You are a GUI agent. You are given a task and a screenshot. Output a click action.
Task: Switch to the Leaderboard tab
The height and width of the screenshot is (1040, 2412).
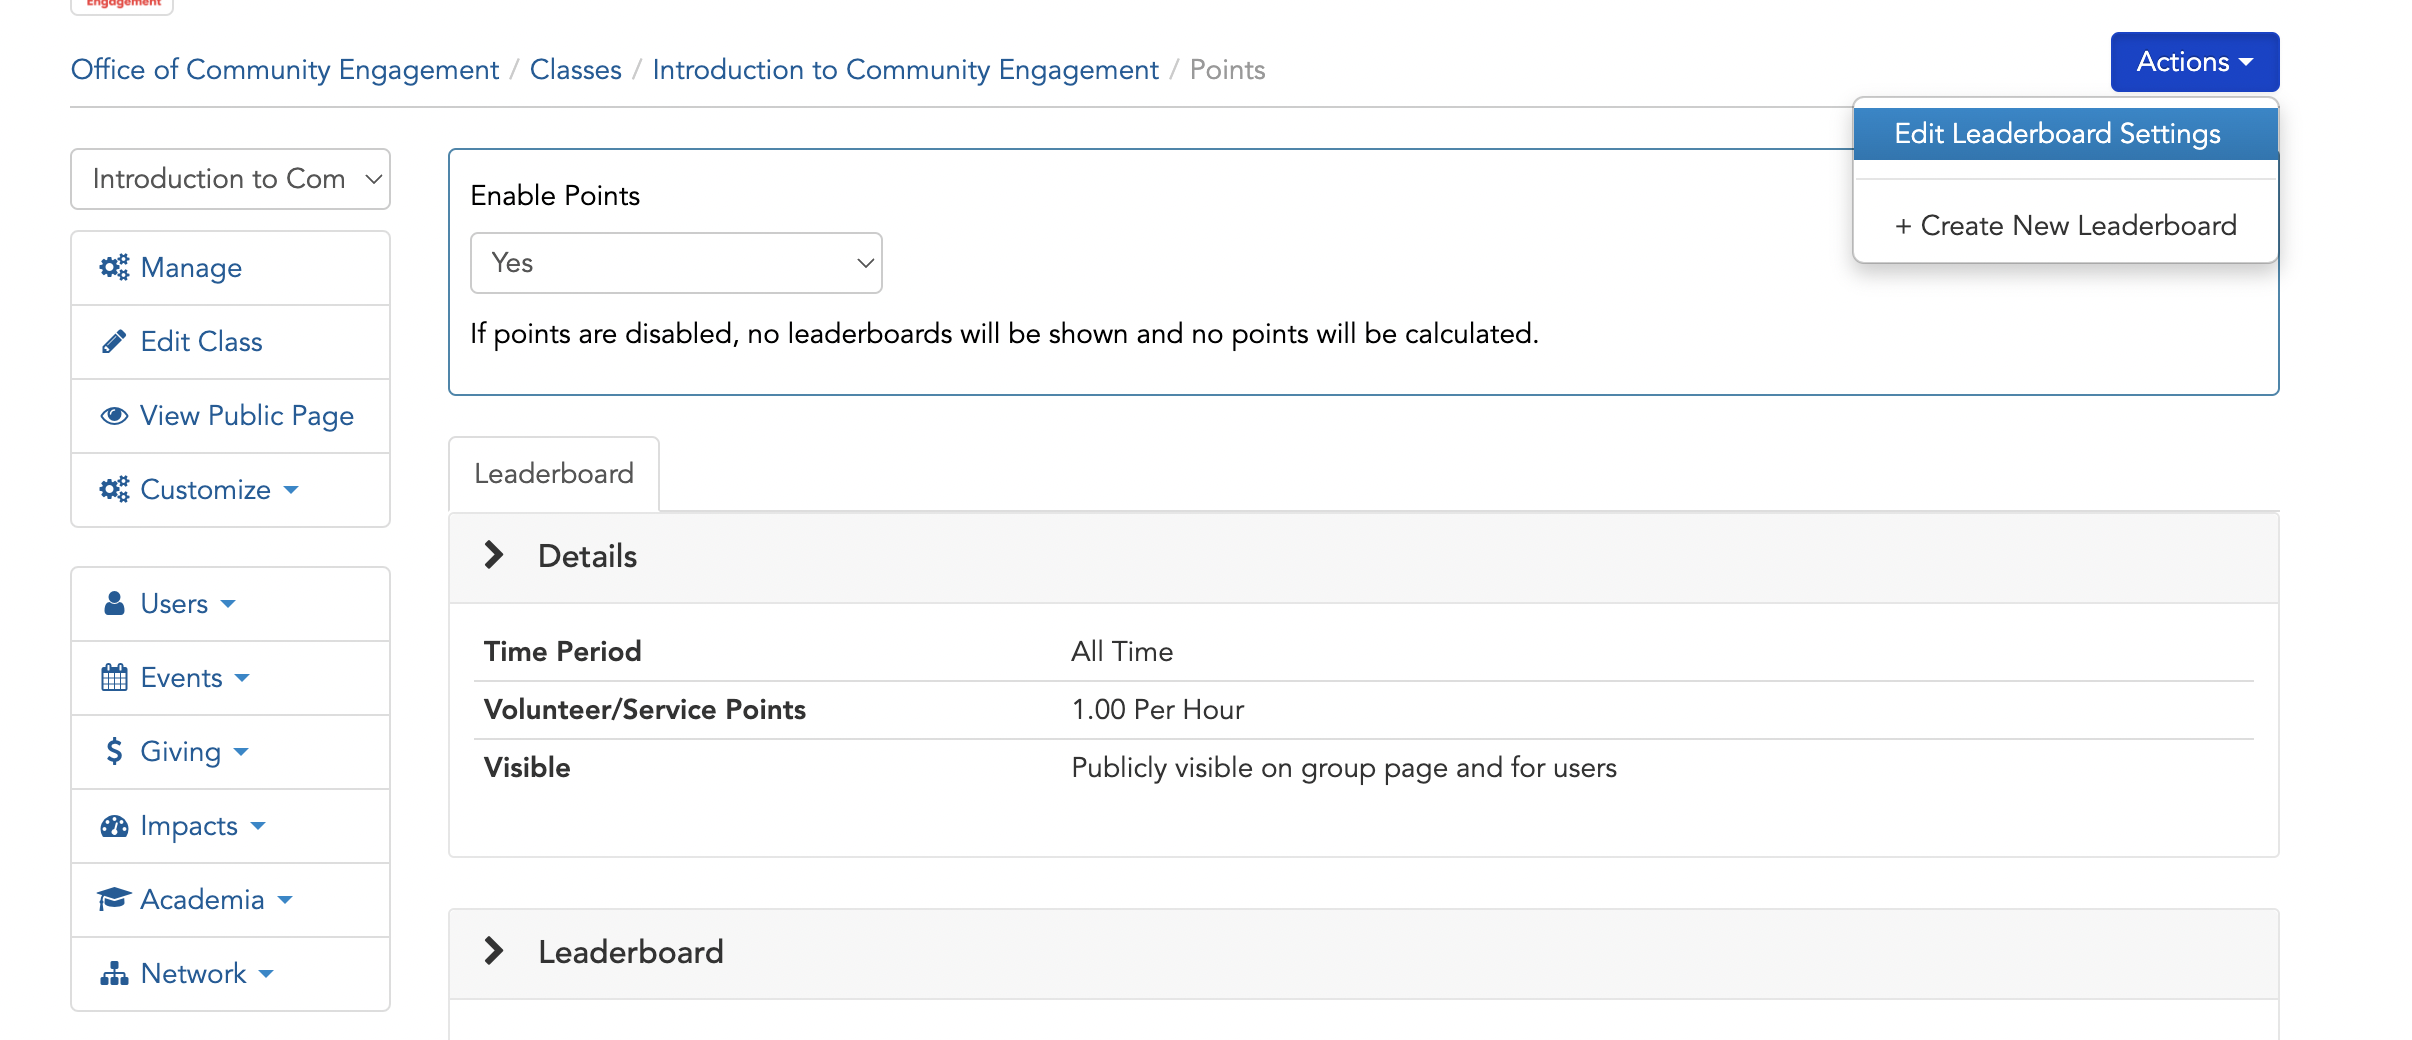554,474
